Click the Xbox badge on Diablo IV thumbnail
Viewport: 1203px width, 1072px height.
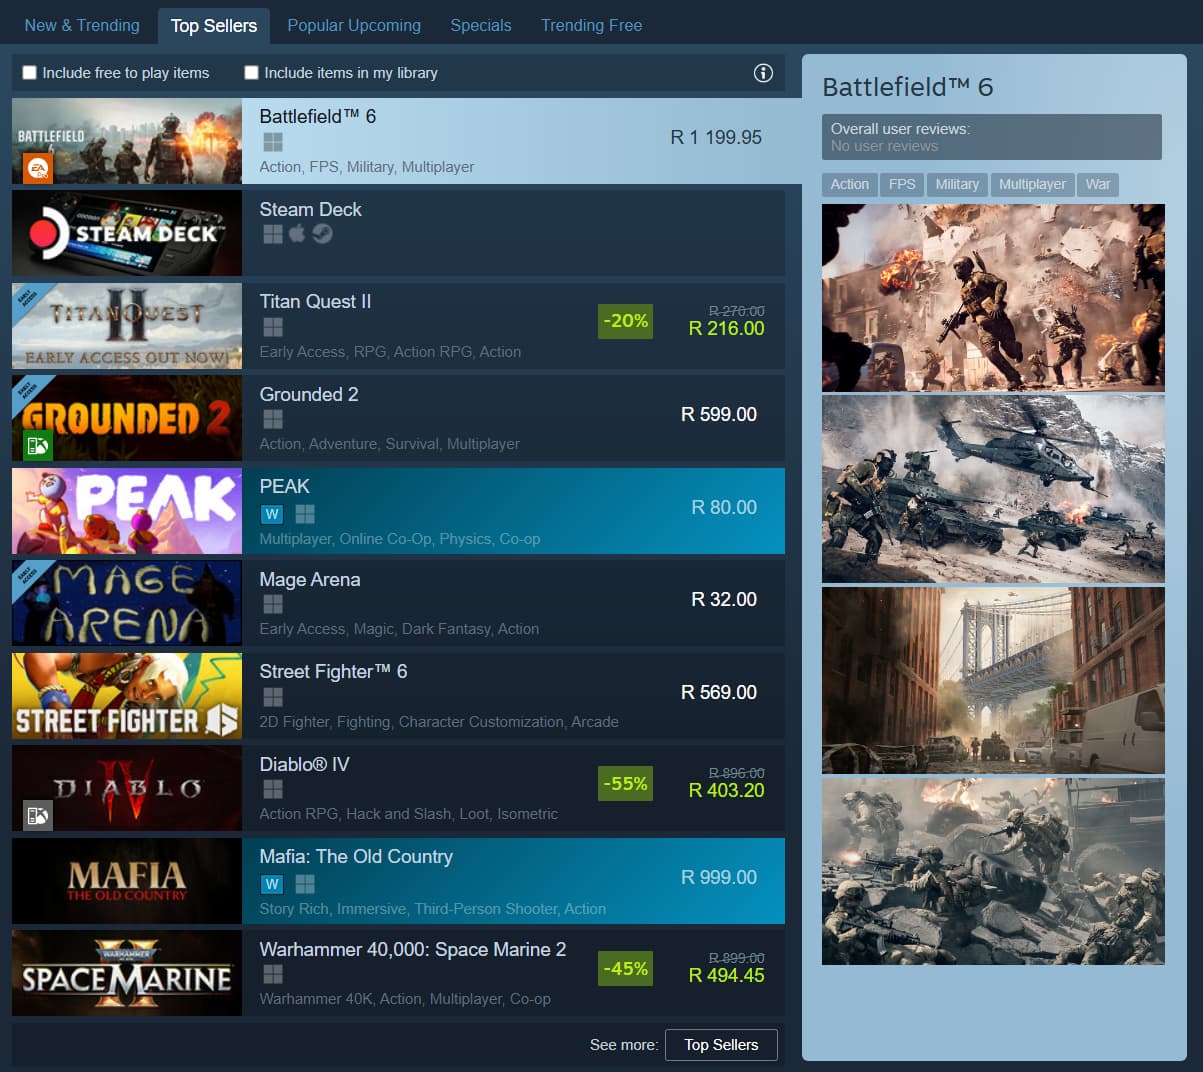(37, 816)
